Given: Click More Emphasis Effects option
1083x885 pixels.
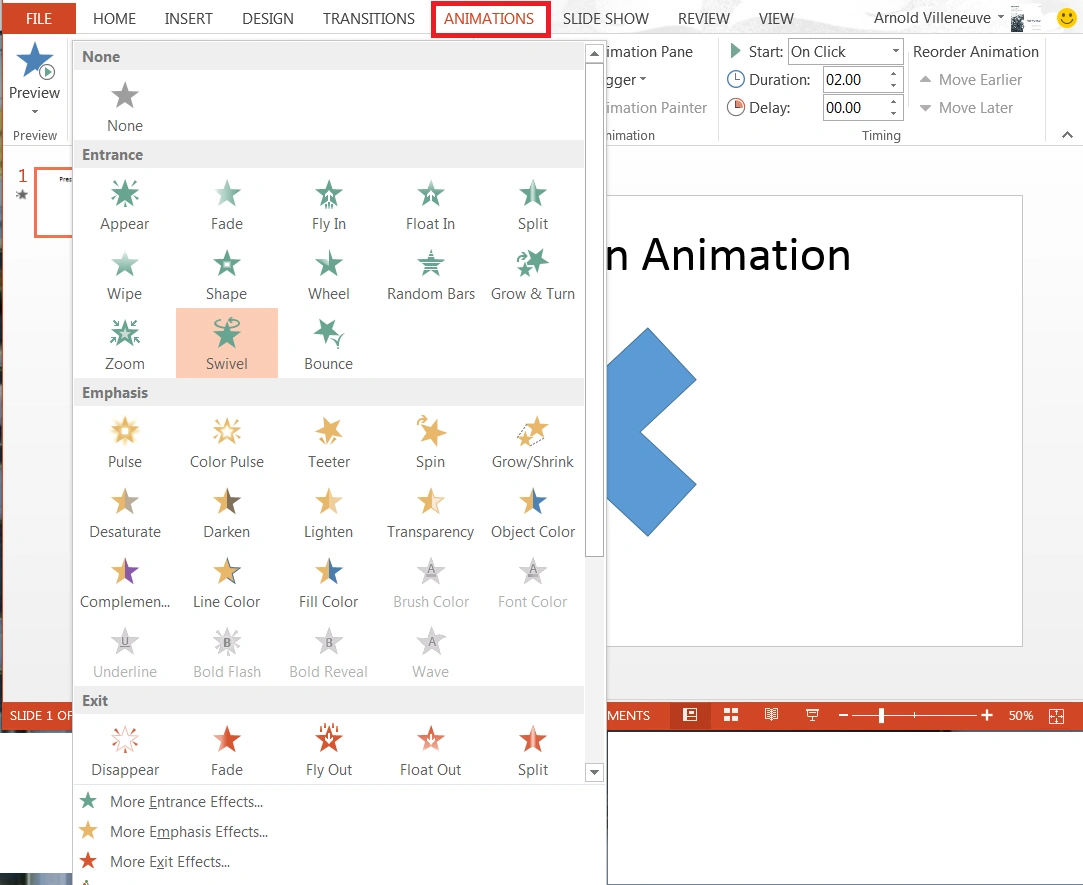Looking at the screenshot, I should click(x=188, y=831).
